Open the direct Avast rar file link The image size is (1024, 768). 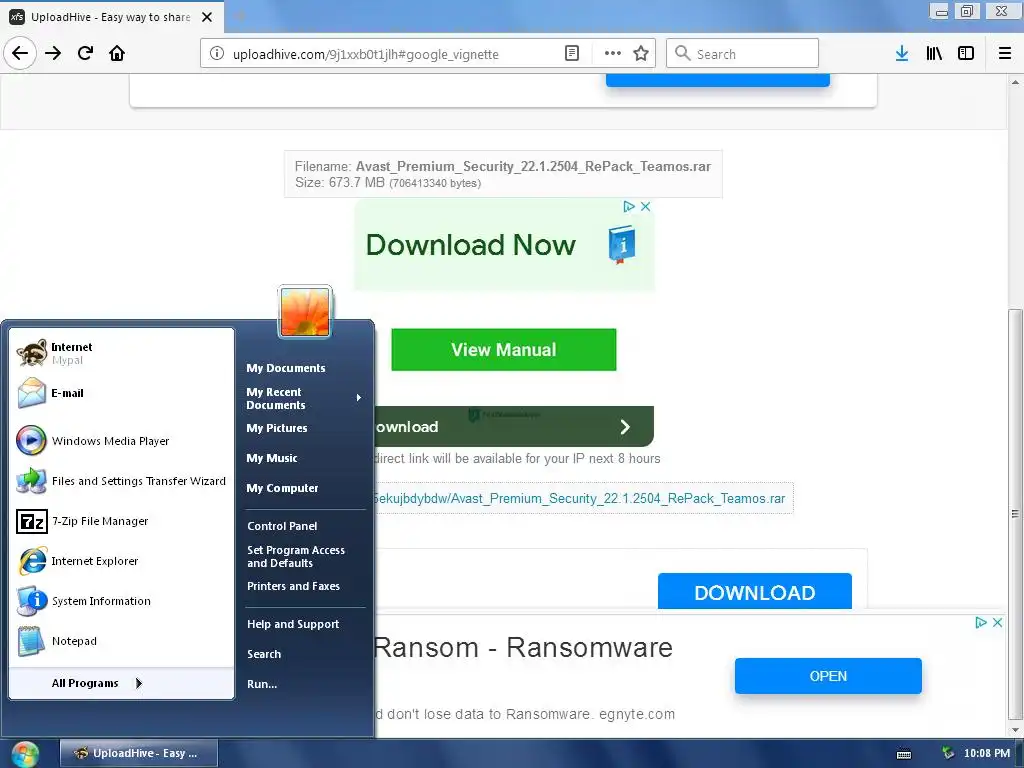coord(580,498)
